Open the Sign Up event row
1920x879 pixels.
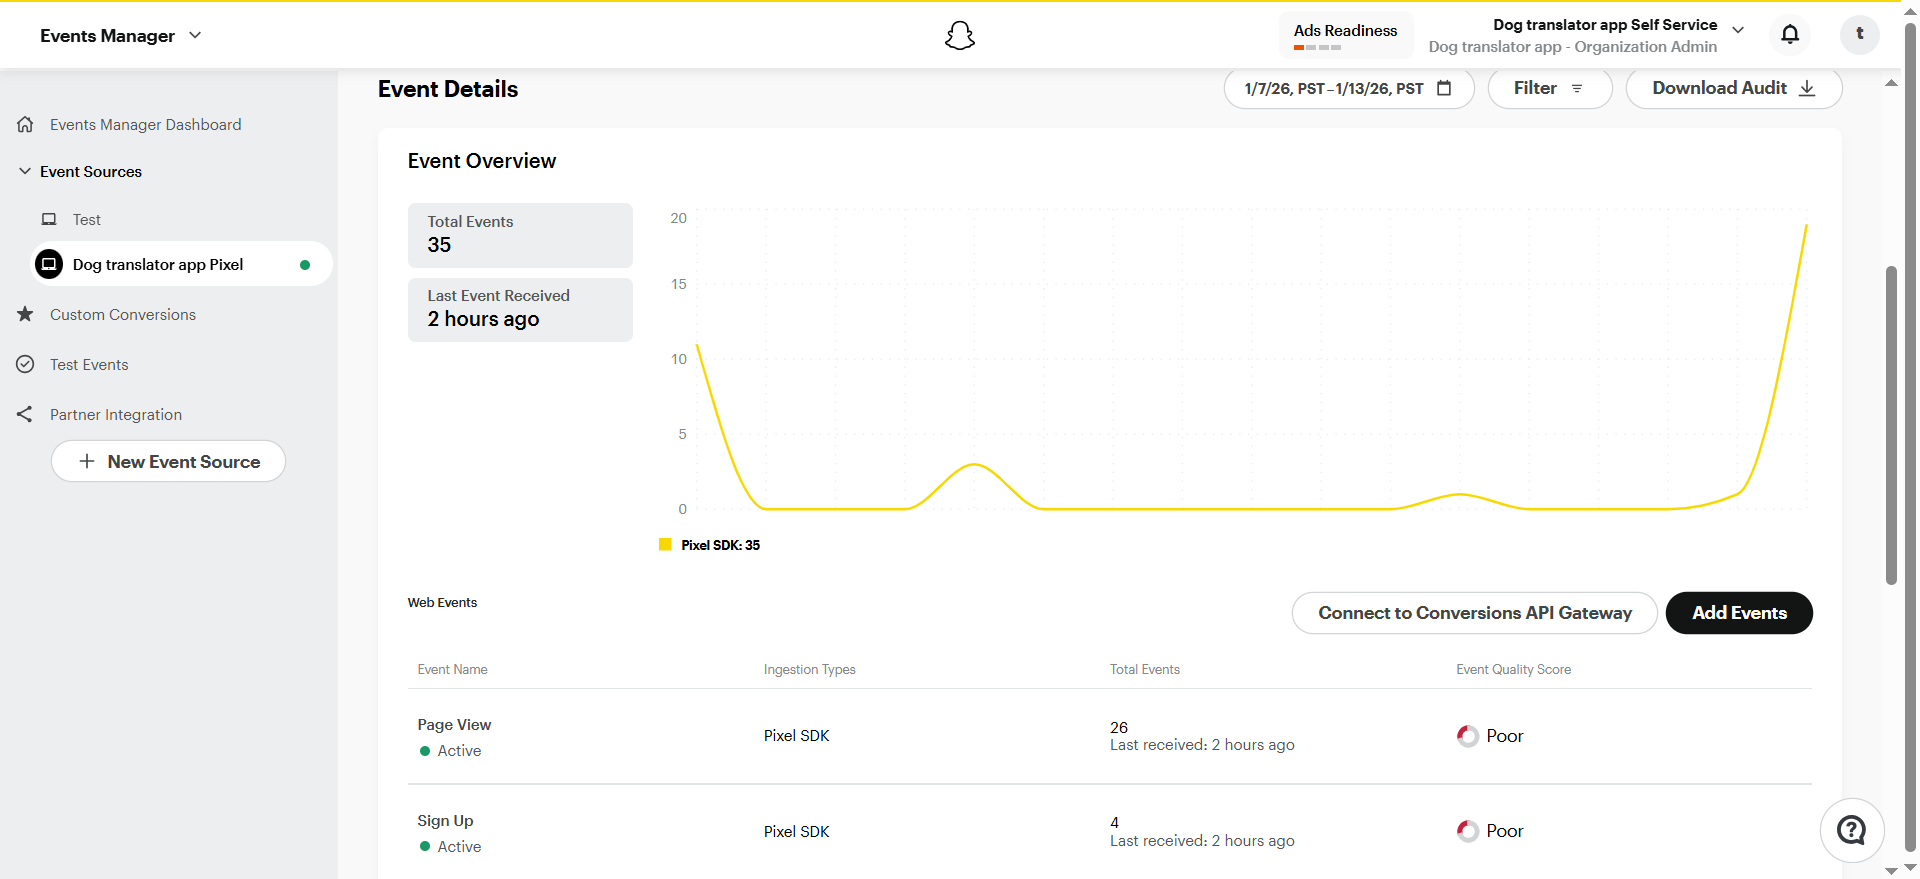[1110, 832]
